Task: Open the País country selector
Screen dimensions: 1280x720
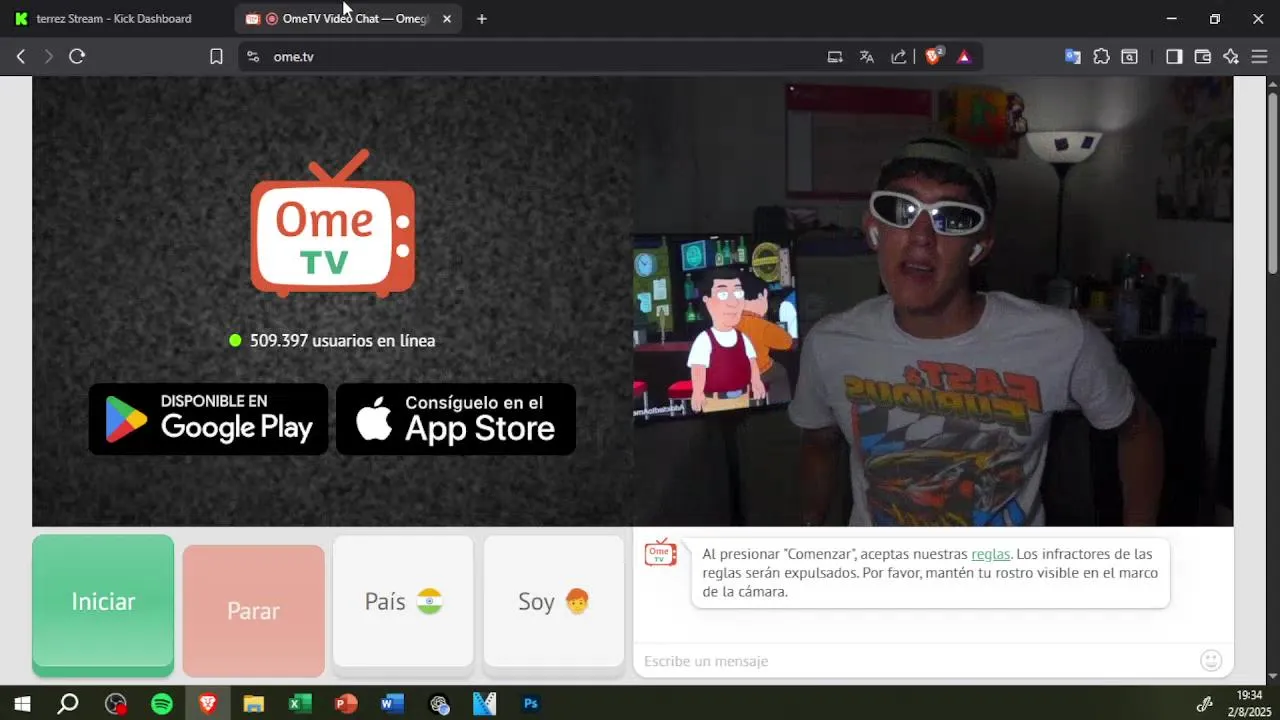Action: 403,601
